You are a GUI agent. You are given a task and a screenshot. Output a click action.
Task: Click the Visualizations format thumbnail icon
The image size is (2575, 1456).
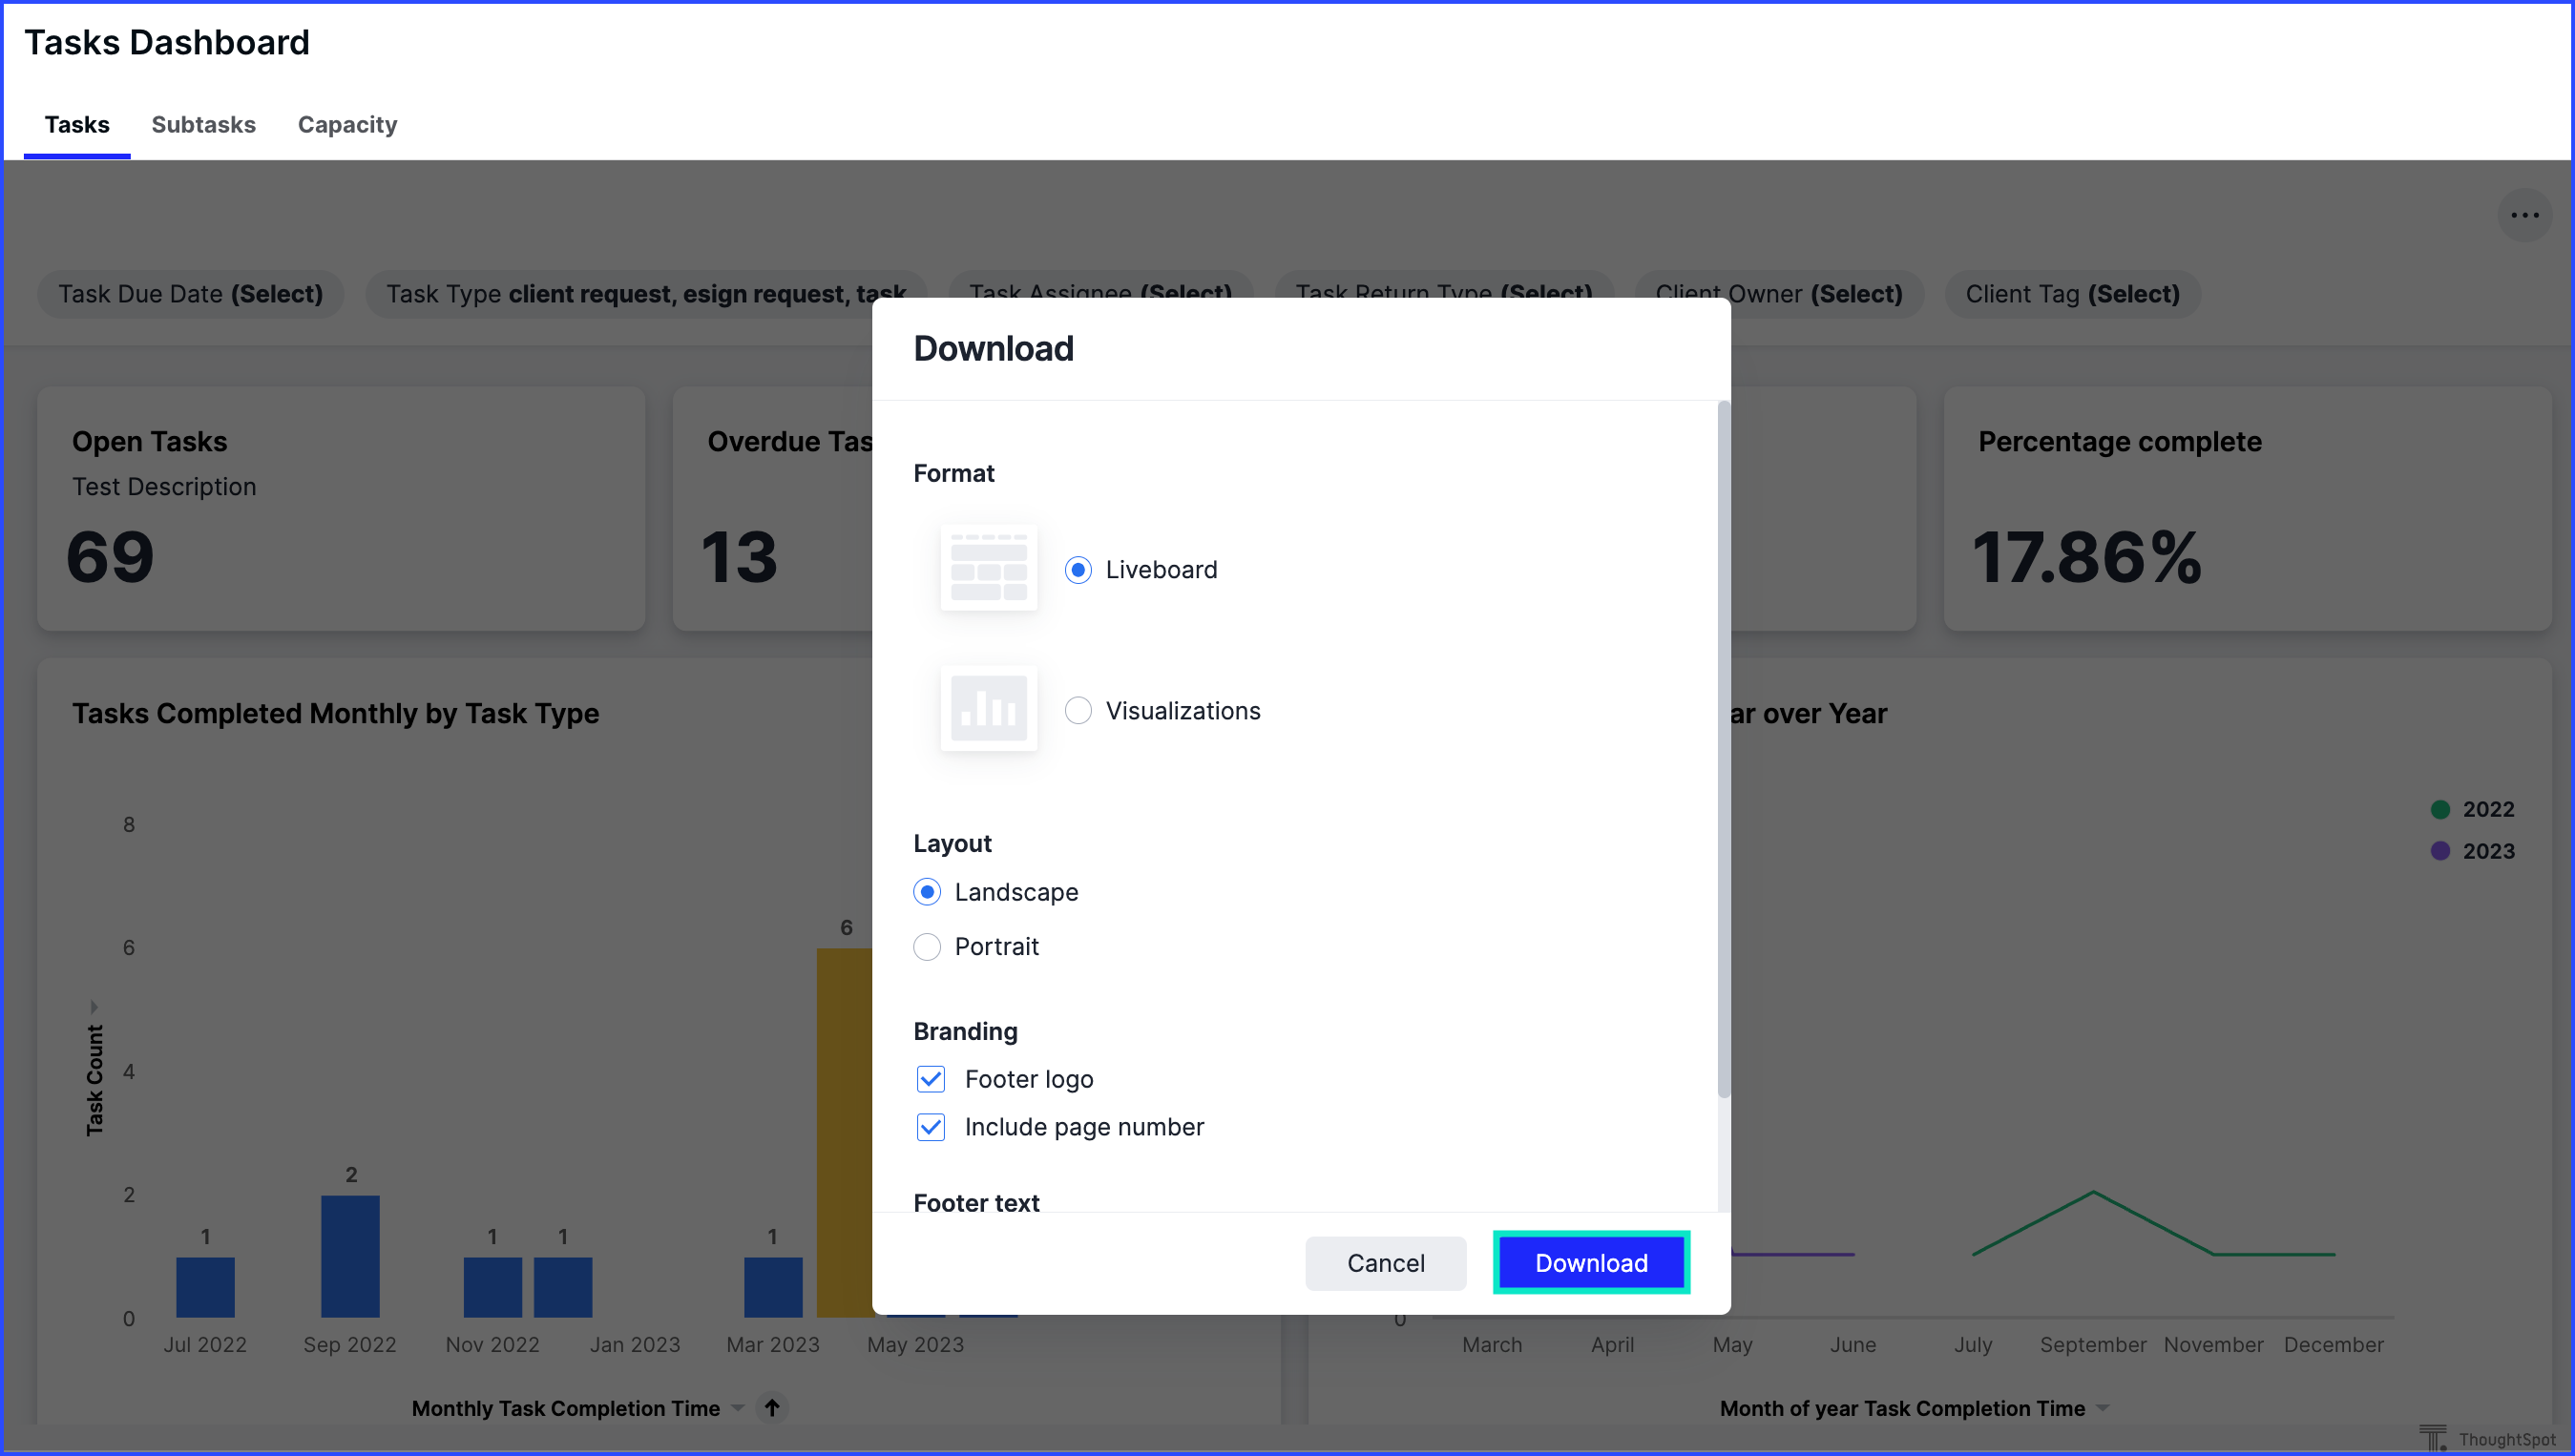(988, 709)
